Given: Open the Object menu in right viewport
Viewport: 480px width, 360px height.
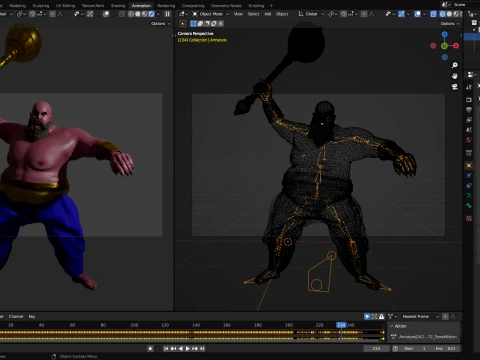Looking at the screenshot, I should tap(282, 14).
